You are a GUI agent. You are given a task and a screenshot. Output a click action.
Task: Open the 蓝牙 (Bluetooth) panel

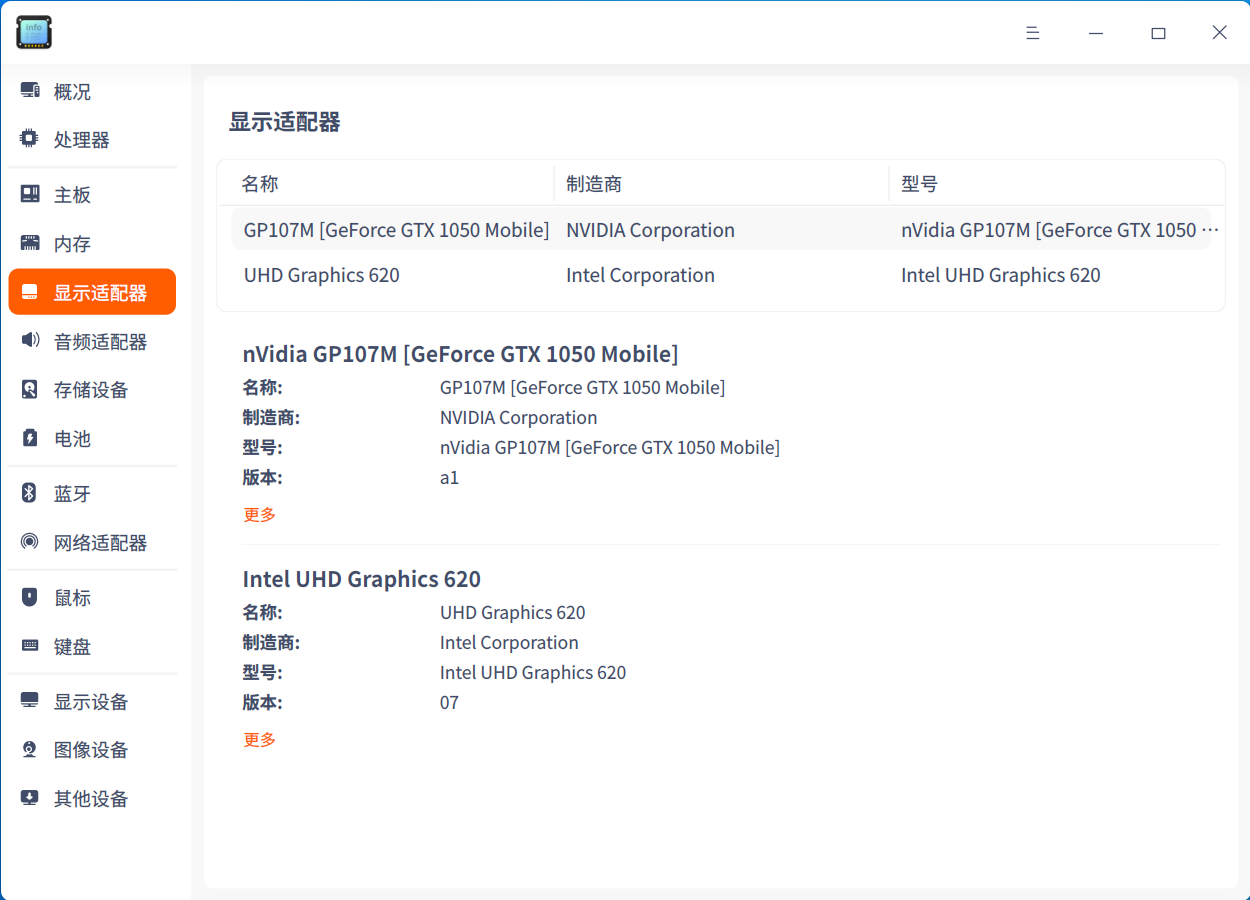(x=72, y=493)
